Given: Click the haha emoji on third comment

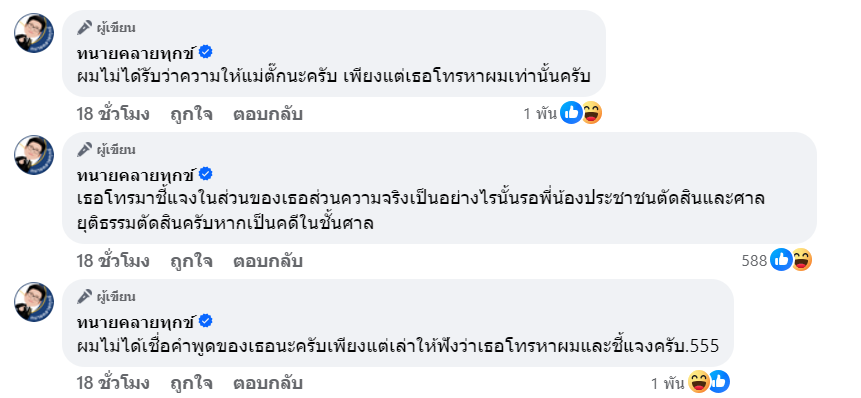Looking at the screenshot, I should (x=698, y=382).
